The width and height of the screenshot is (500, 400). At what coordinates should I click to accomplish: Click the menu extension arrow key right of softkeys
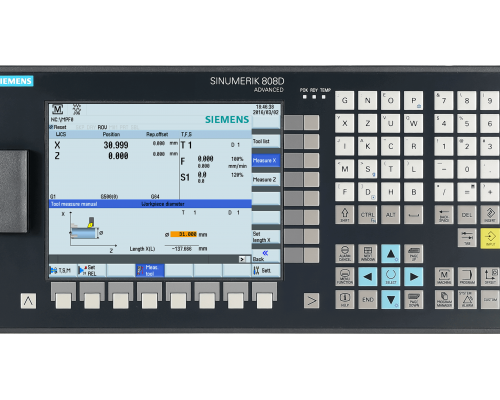311,301
